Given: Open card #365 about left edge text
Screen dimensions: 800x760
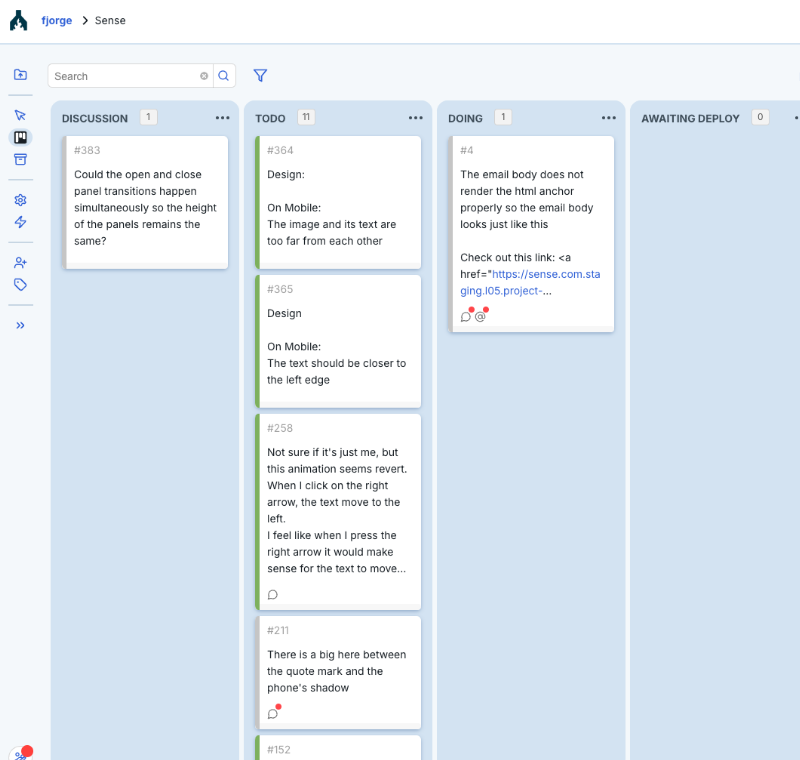Looking at the screenshot, I should (338, 341).
